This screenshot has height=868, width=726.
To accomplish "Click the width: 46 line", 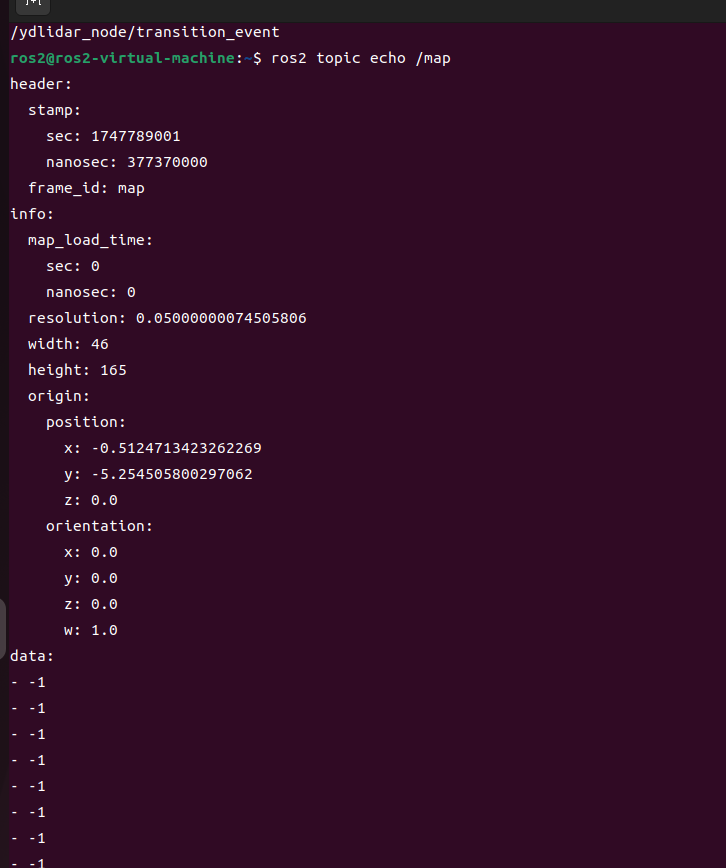I will coord(68,344).
